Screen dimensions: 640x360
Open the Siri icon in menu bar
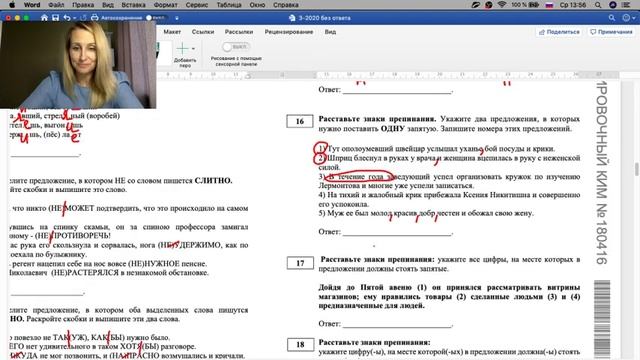coord(613,5)
